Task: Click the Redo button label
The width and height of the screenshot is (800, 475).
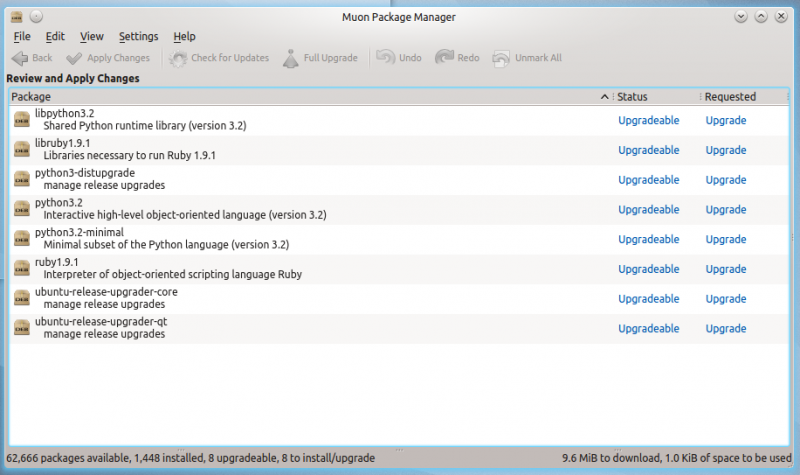Action: [x=468, y=58]
